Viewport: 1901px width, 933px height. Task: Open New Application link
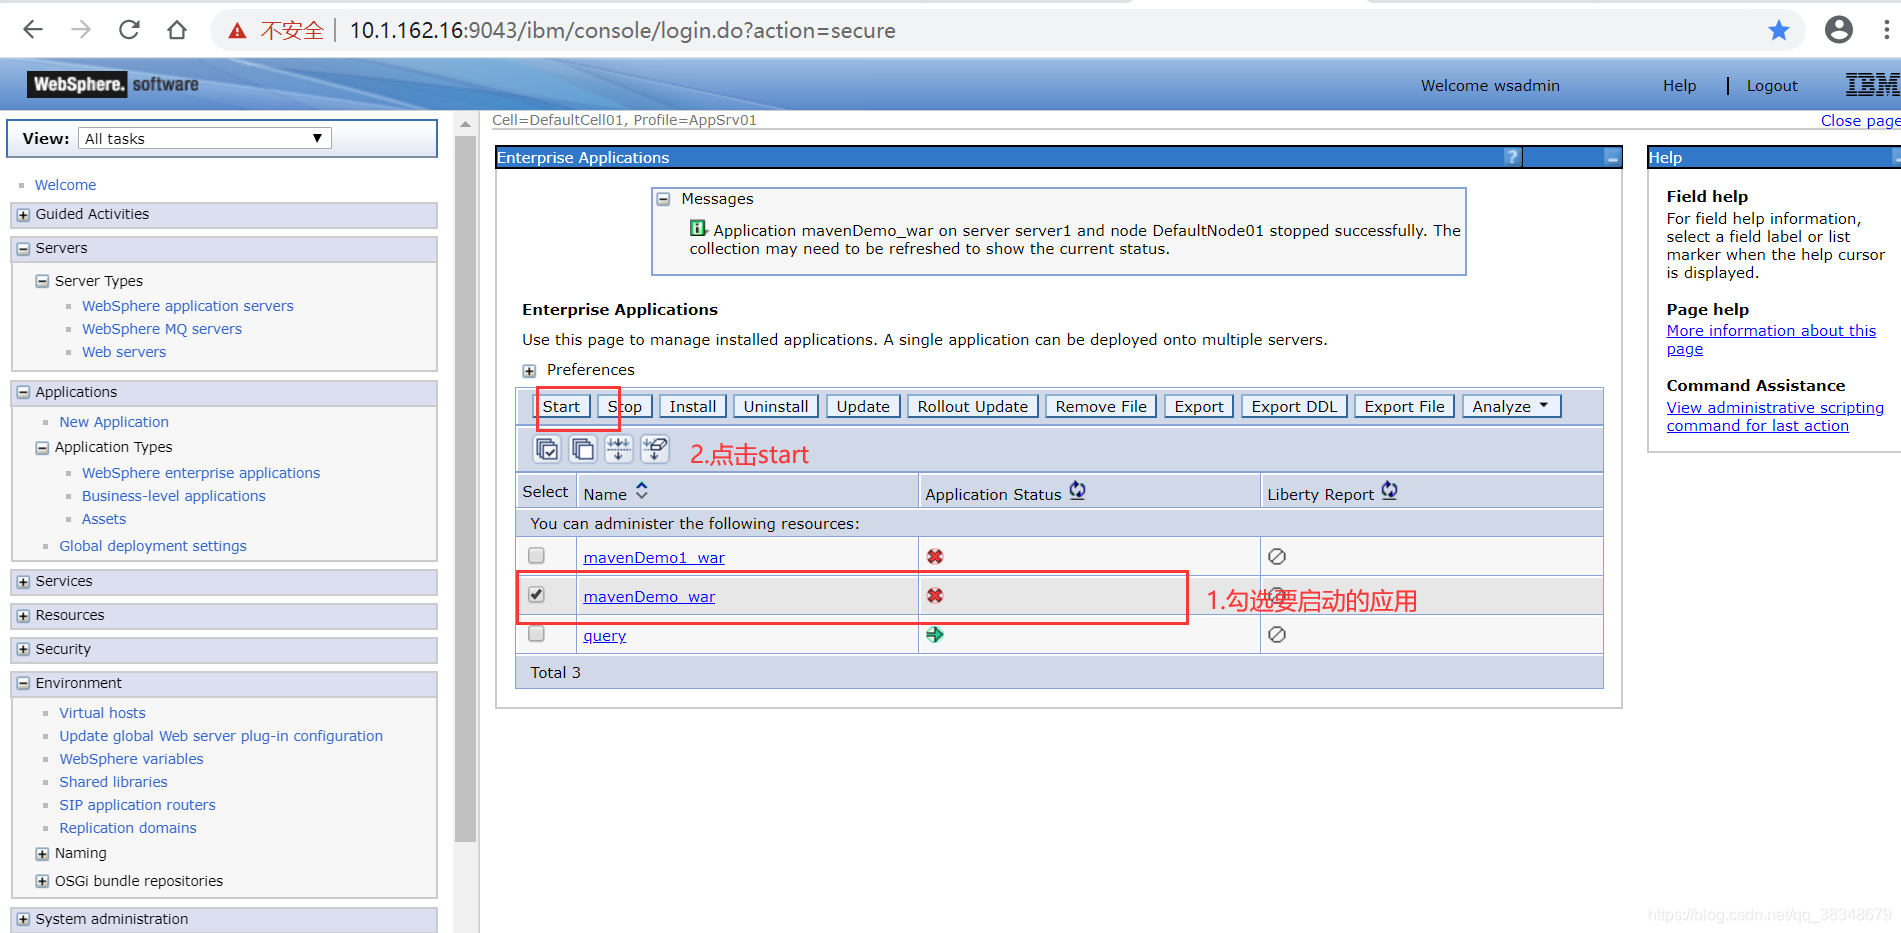pos(113,422)
